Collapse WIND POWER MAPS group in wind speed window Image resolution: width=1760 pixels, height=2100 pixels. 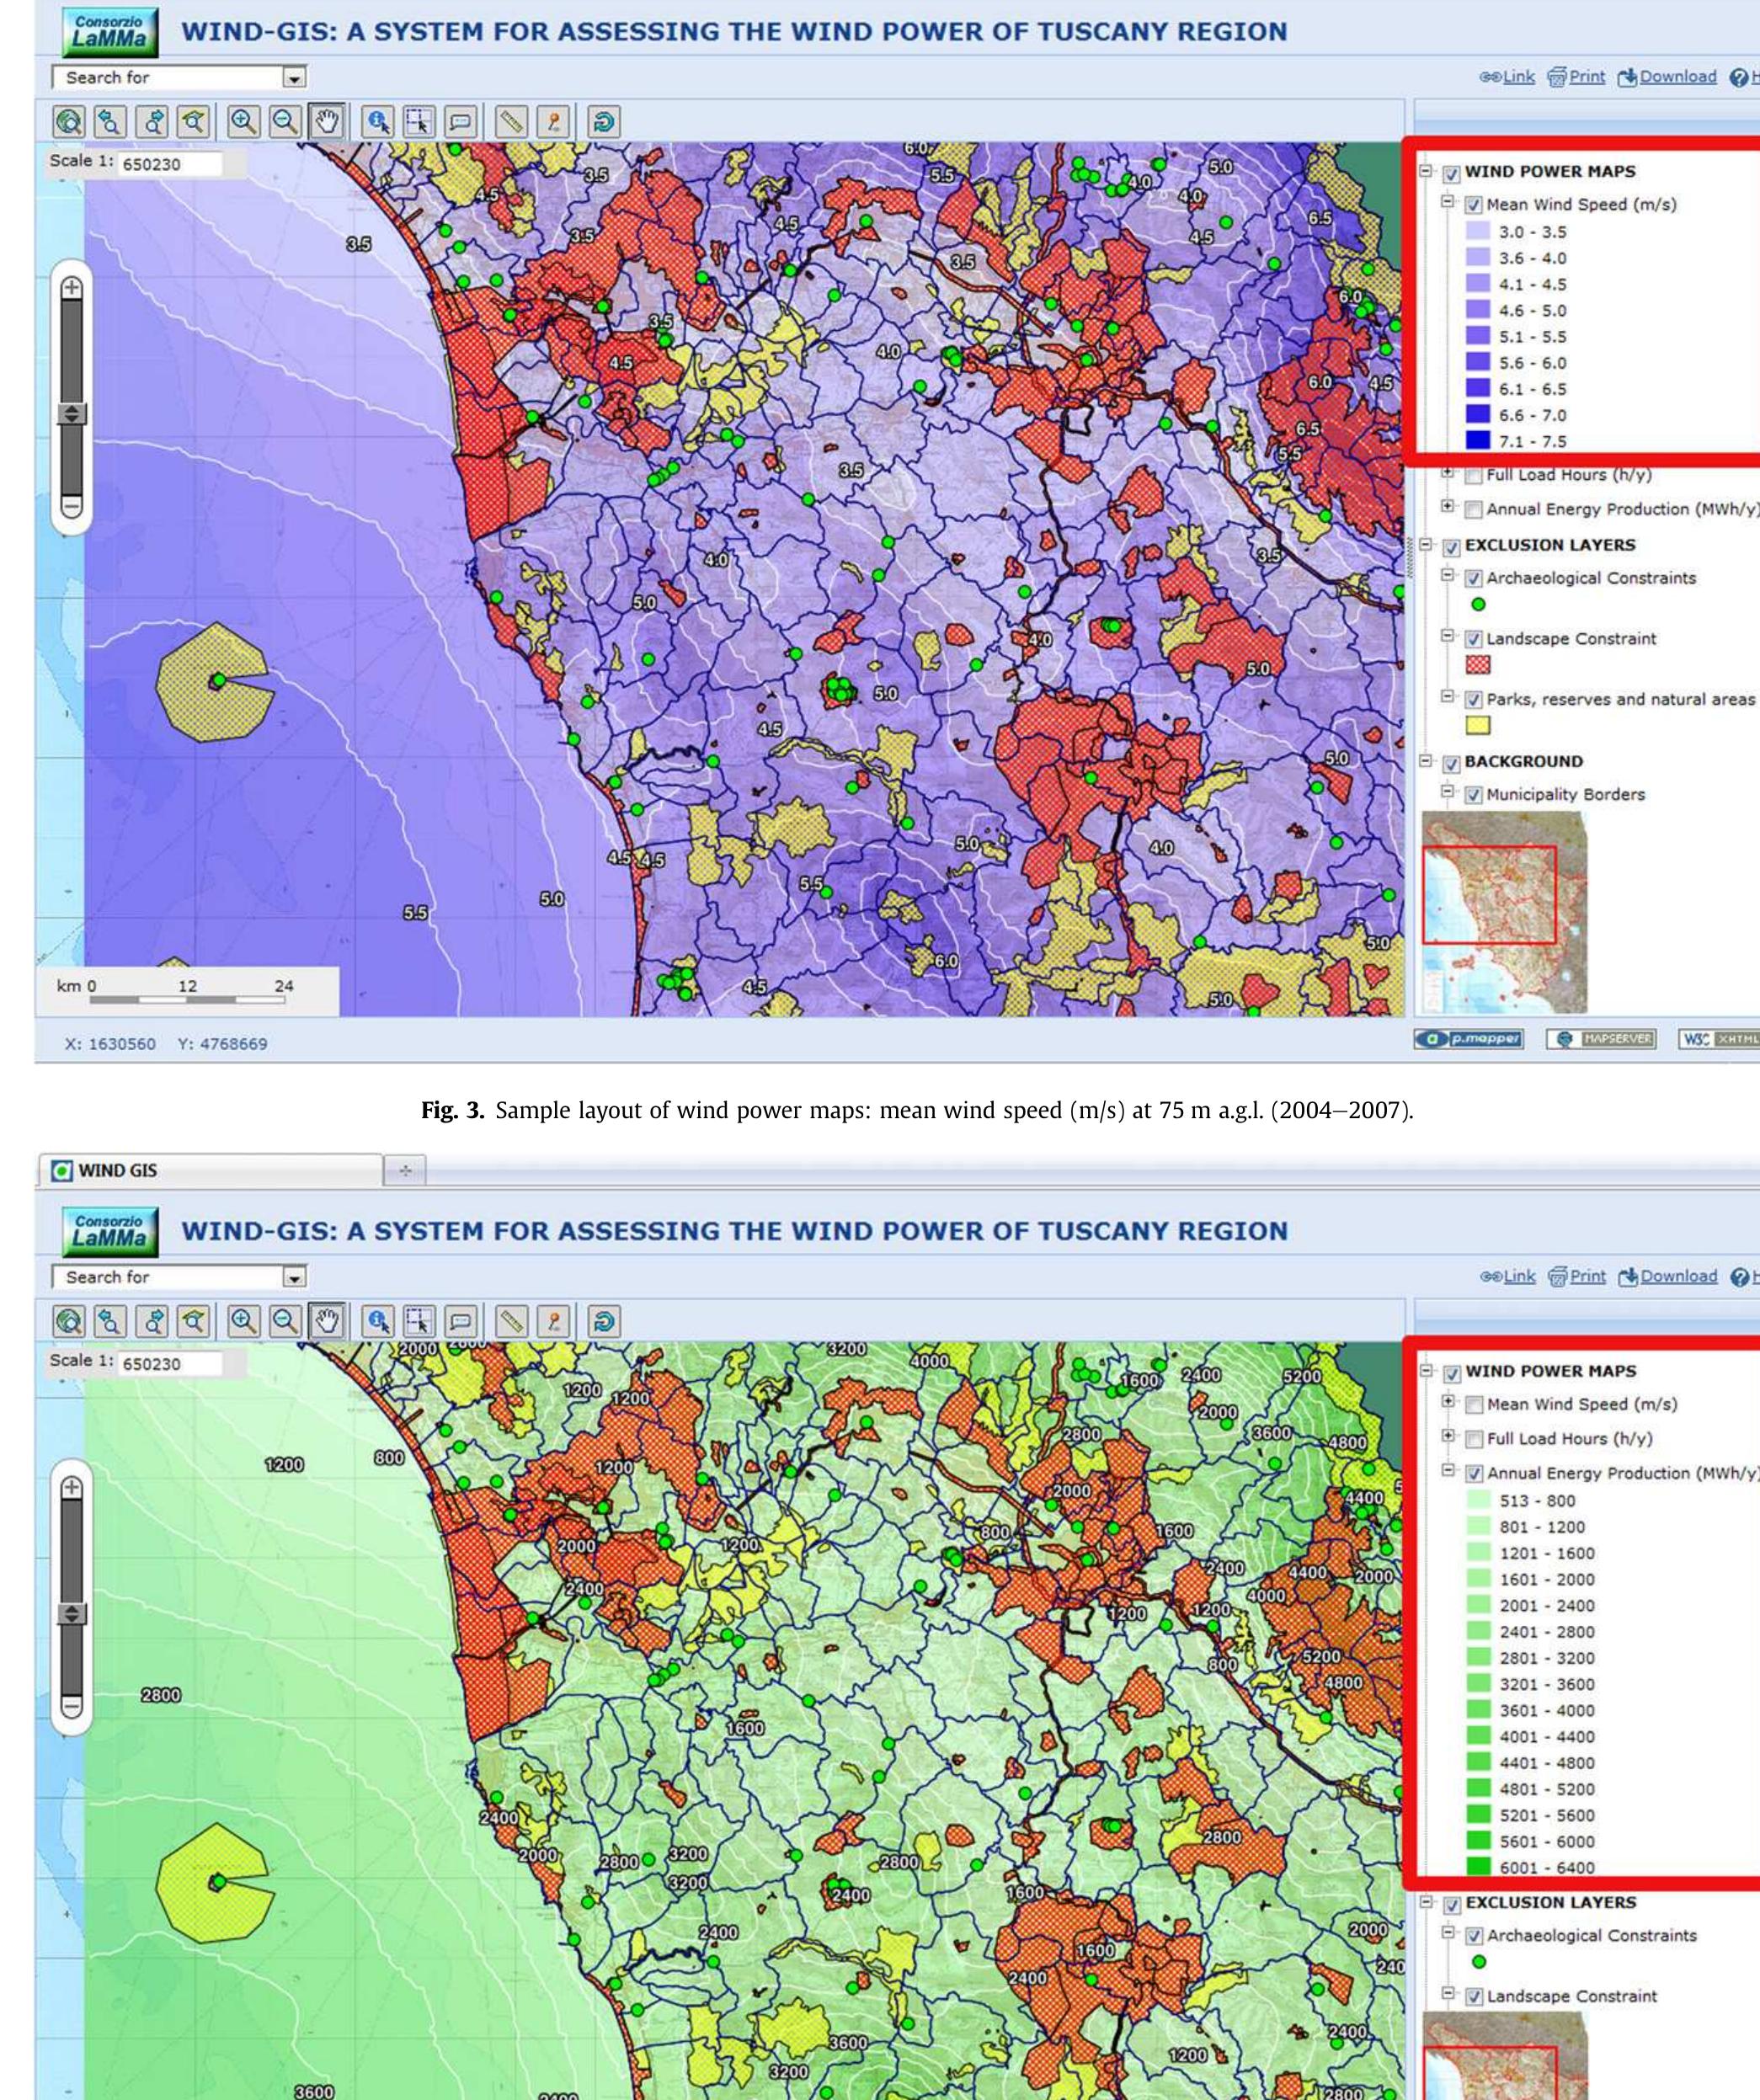pyautogui.click(x=1426, y=171)
